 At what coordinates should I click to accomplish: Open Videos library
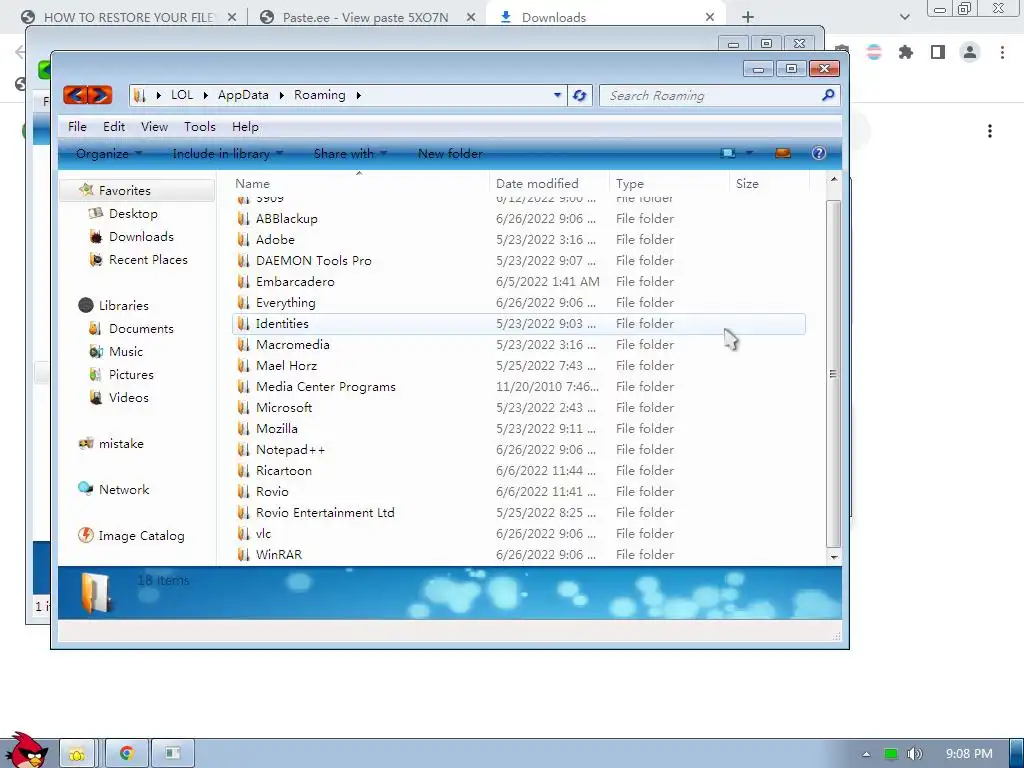pos(128,398)
